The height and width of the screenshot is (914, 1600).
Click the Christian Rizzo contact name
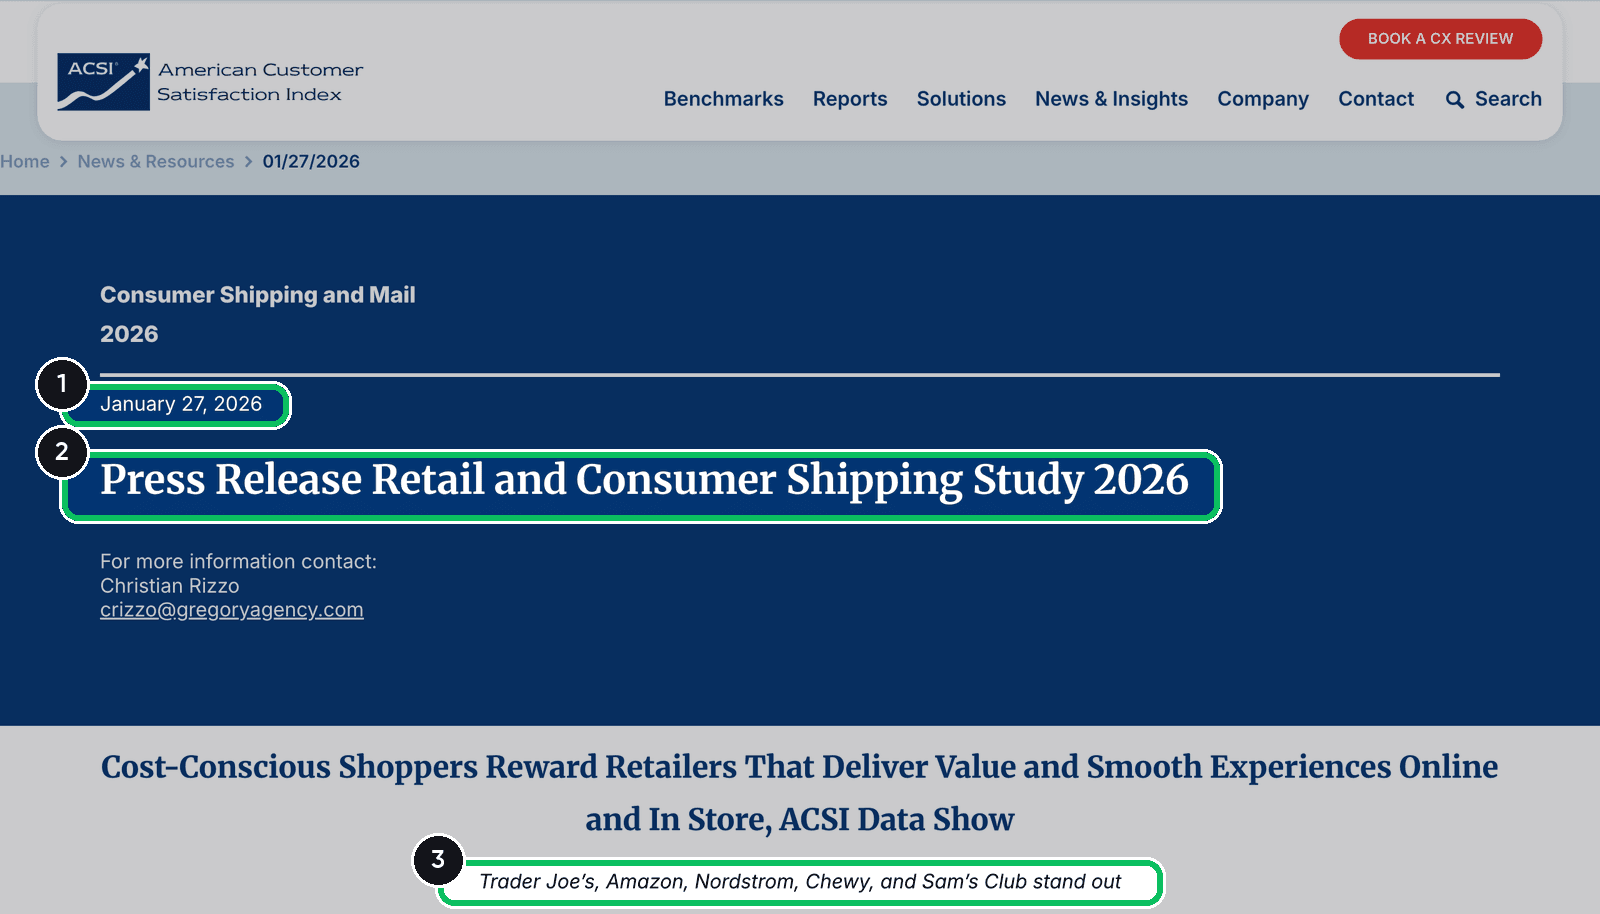coord(170,586)
